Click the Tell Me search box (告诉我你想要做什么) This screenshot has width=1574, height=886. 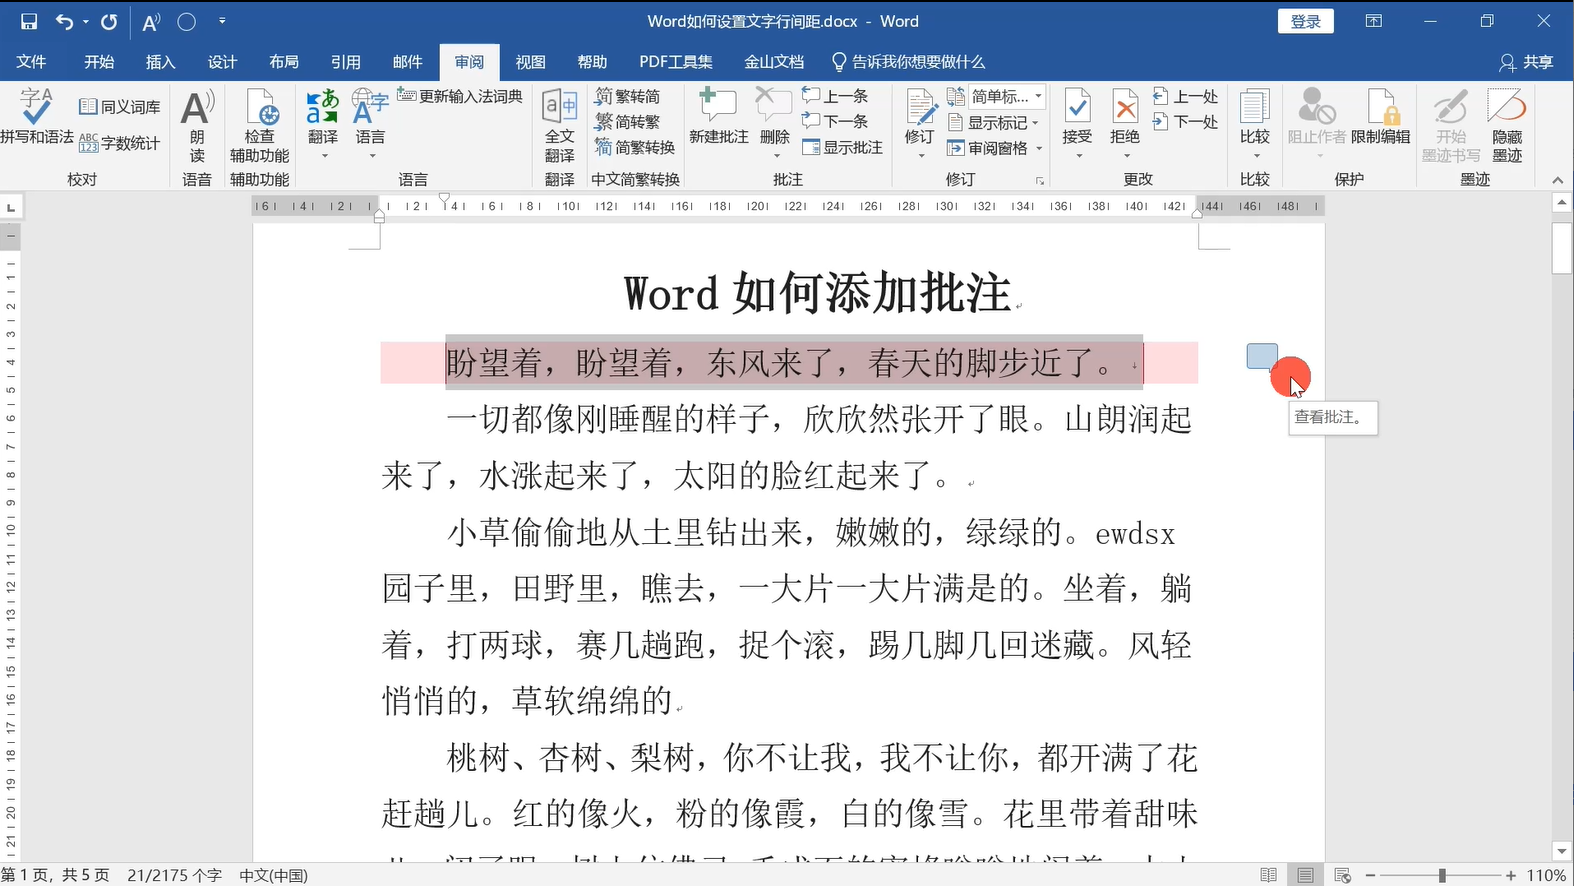point(908,62)
